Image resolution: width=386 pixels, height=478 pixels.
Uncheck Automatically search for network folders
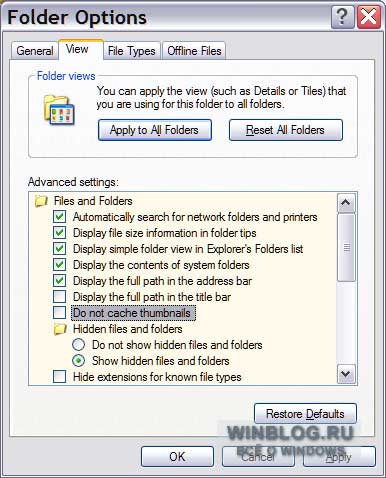[x=59, y=217]
